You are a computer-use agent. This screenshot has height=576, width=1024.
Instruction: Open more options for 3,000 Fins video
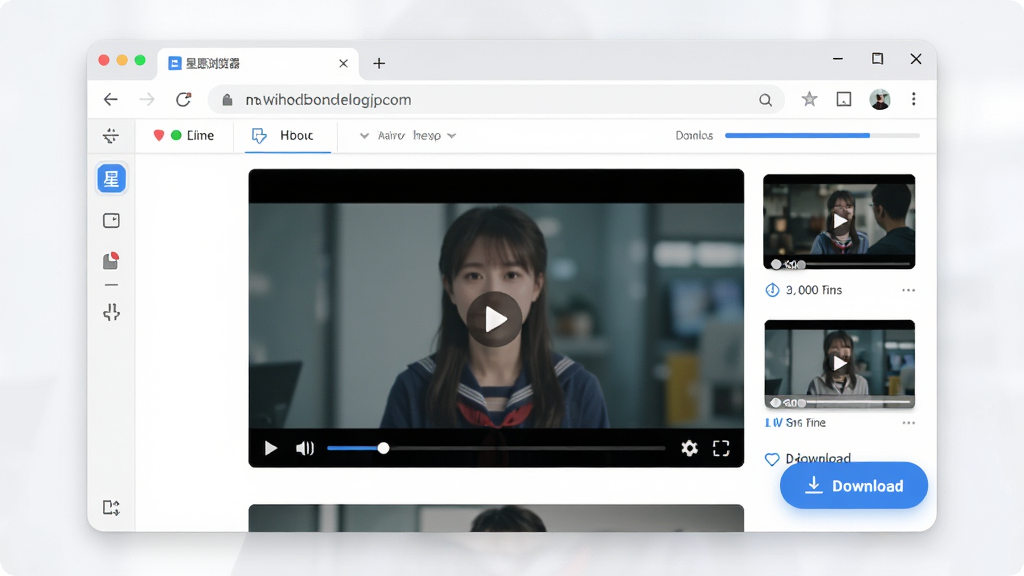click(908, 290)
